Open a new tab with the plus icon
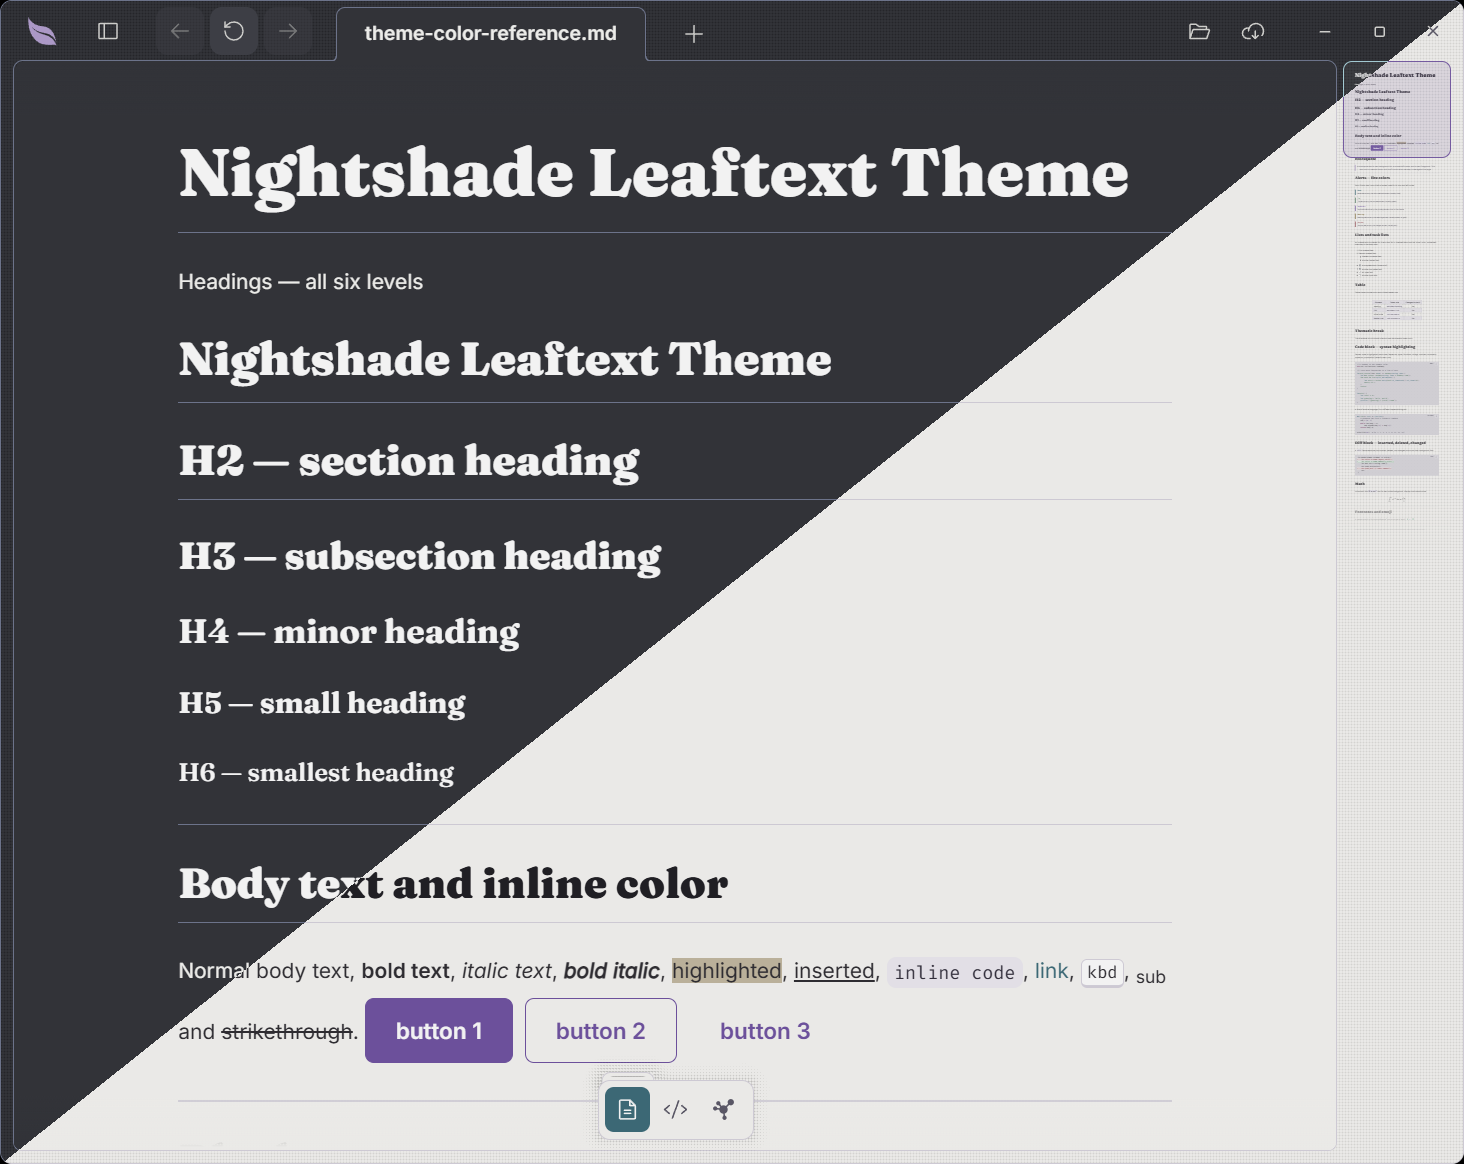Image resolution: width=1464 pixels, height=1164 pixels. (x=694, y=34)
